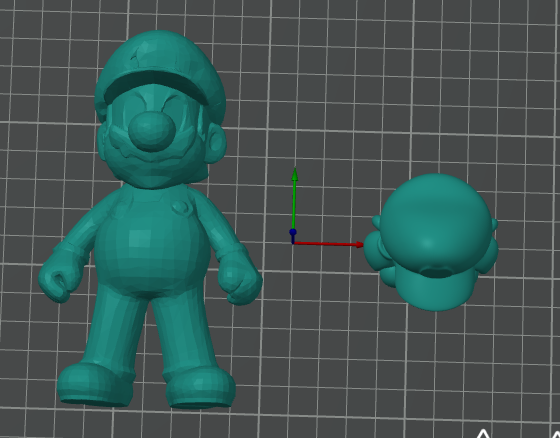Click the shoe on the left side

pyautogui.click(x=96, y=385)
